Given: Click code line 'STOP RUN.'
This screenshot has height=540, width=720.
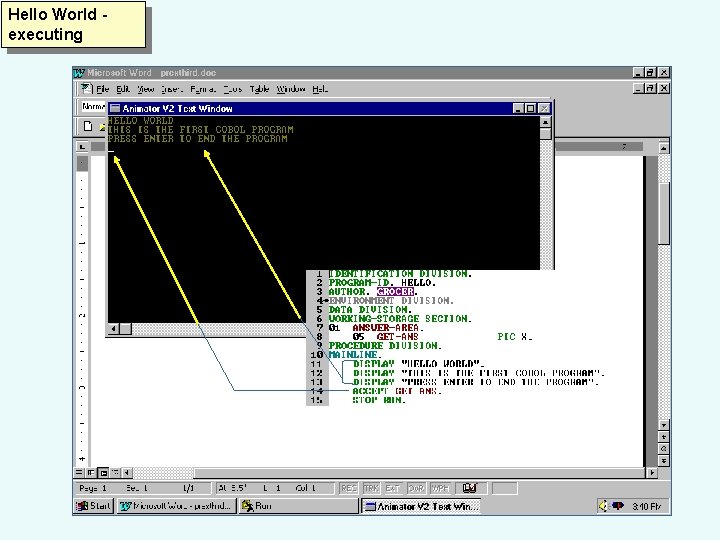Looking at the screenshot, I should click(x=379, y=400).
